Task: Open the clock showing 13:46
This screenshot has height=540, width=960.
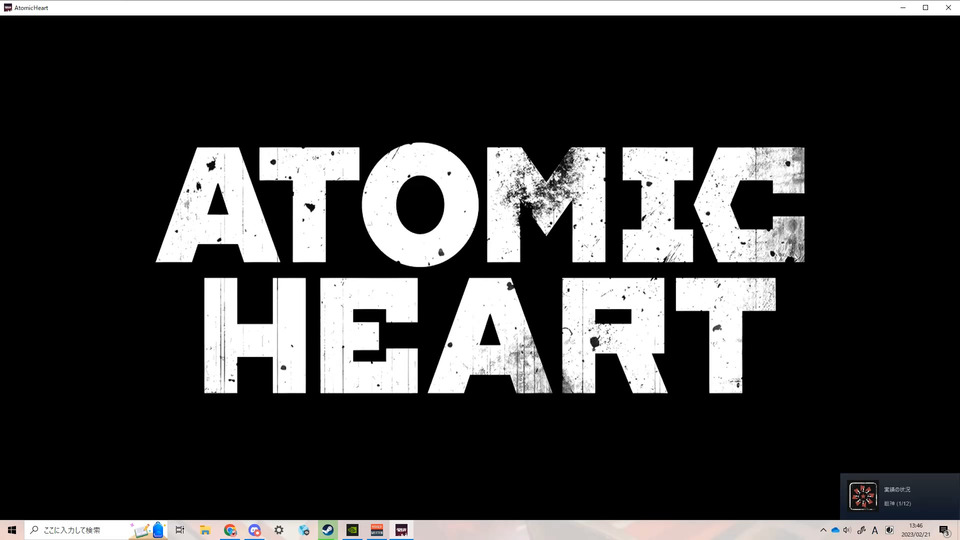Action: [916, 530]
